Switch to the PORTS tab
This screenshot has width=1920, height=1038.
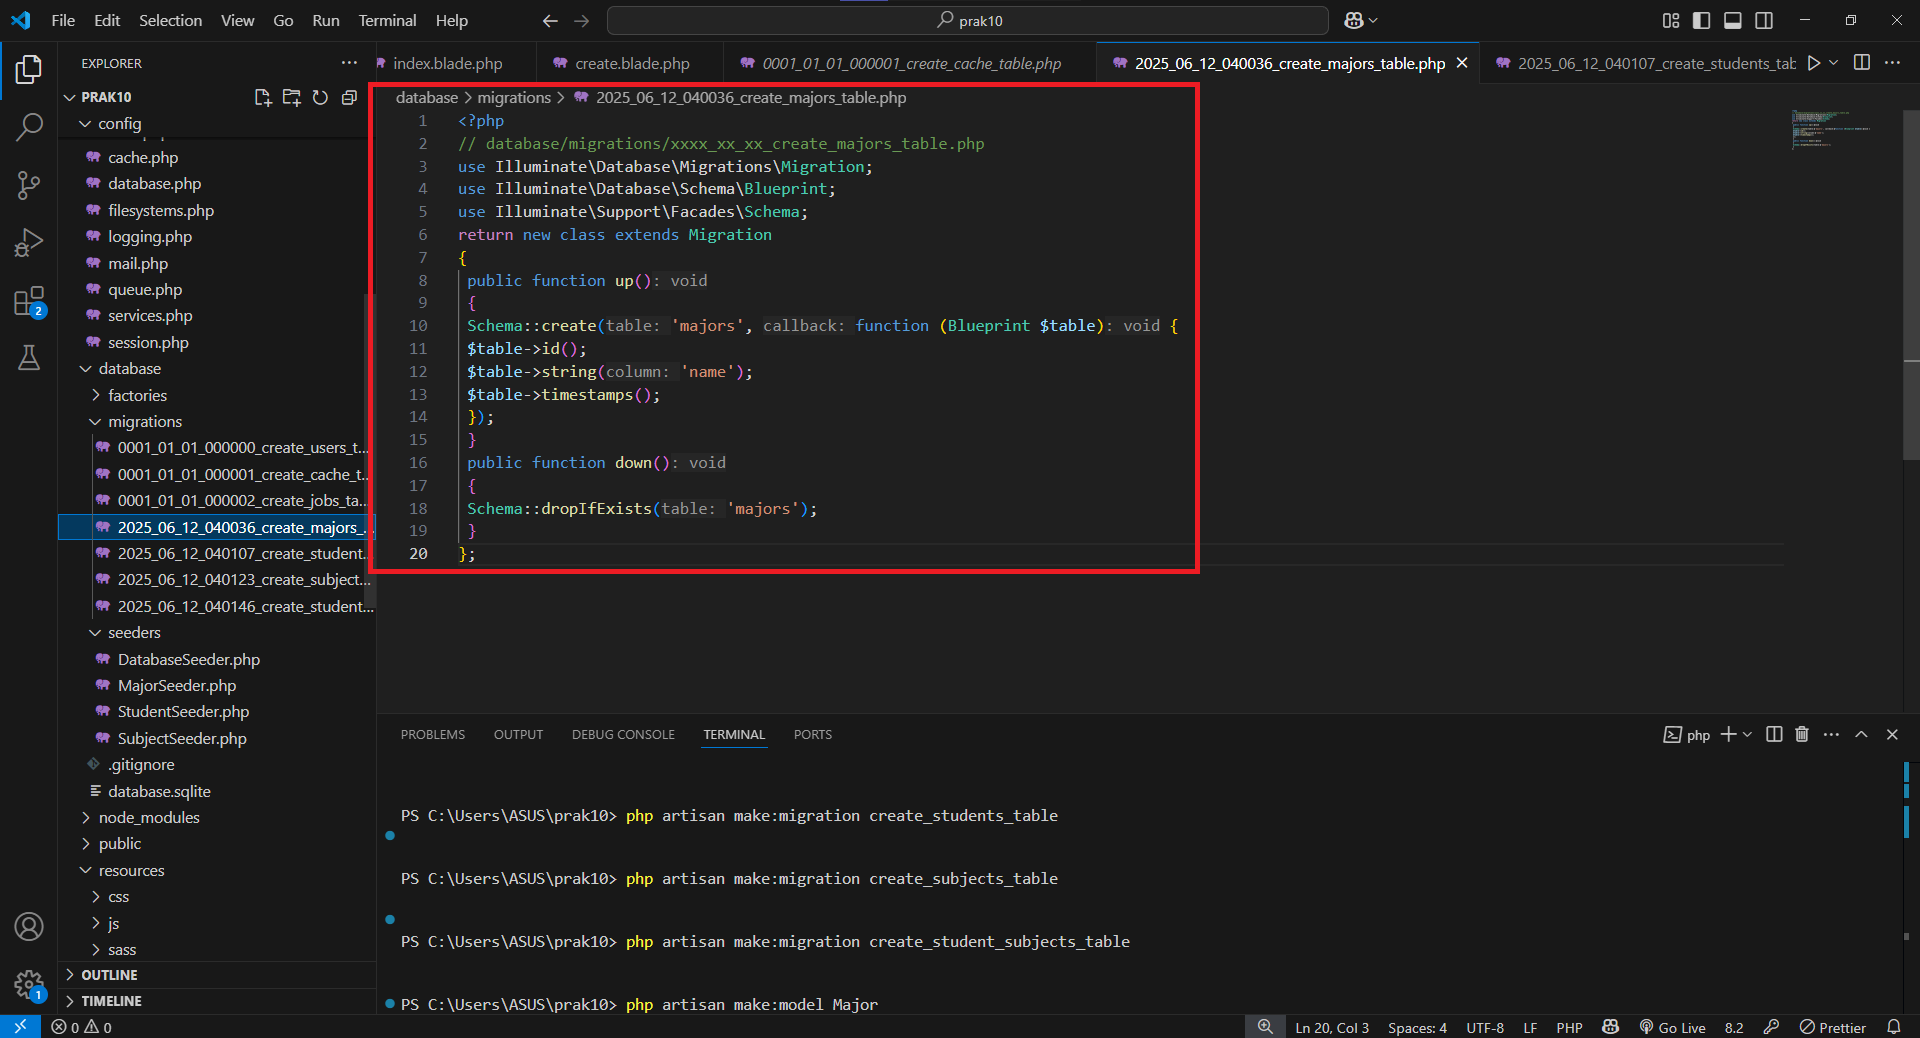pos(812,734)
